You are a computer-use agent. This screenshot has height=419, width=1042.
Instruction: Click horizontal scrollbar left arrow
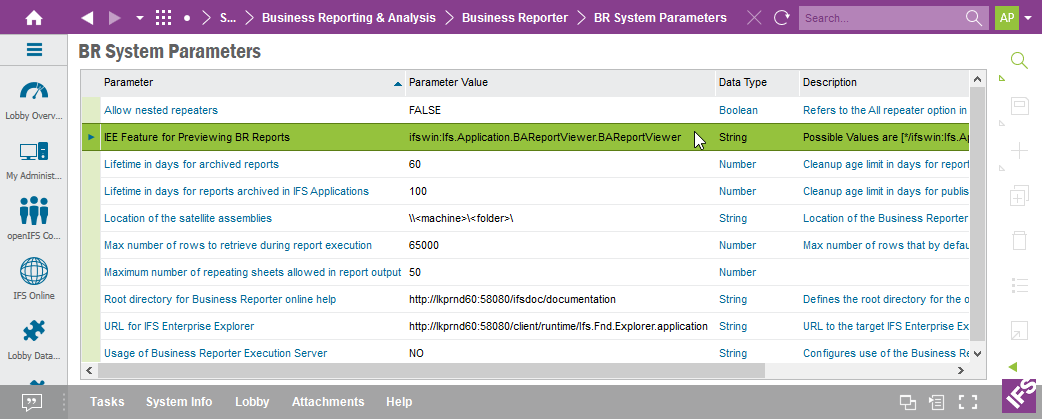click(x=88, y=370)
